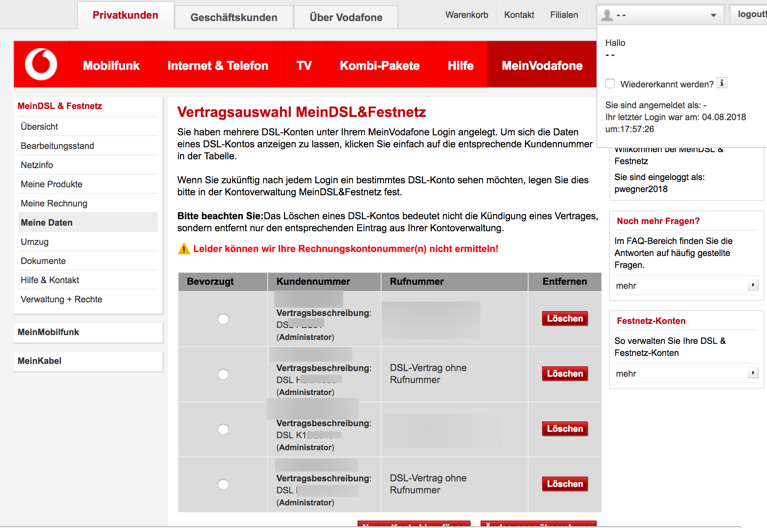Open MeinDSL & Festnetz sidebar heading

(x=60, y=106)
